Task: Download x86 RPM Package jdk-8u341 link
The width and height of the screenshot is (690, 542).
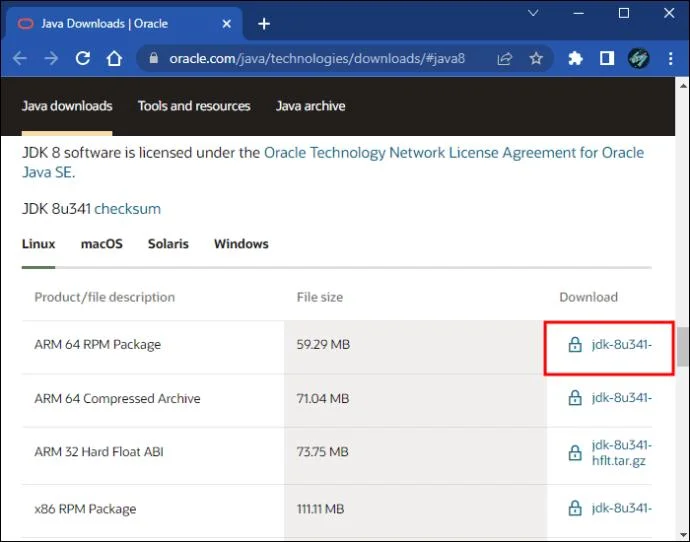Action: pos(621,508)
